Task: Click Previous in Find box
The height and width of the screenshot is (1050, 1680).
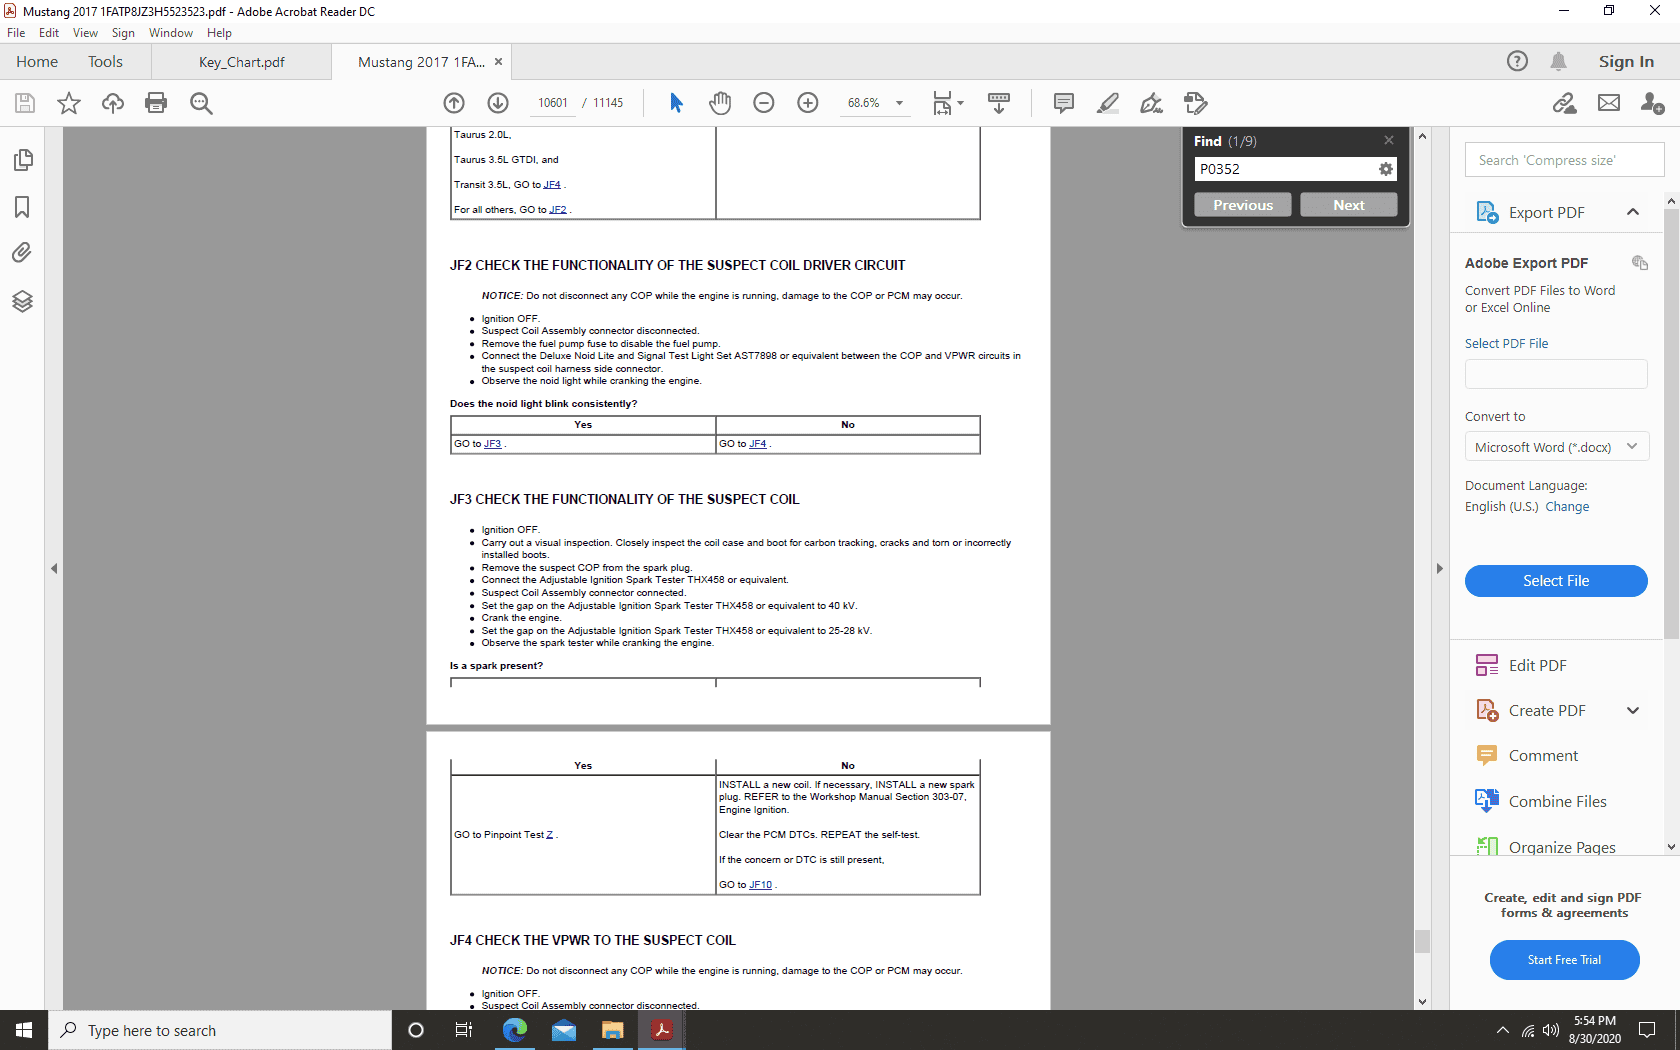Action: coord(1243,205)
